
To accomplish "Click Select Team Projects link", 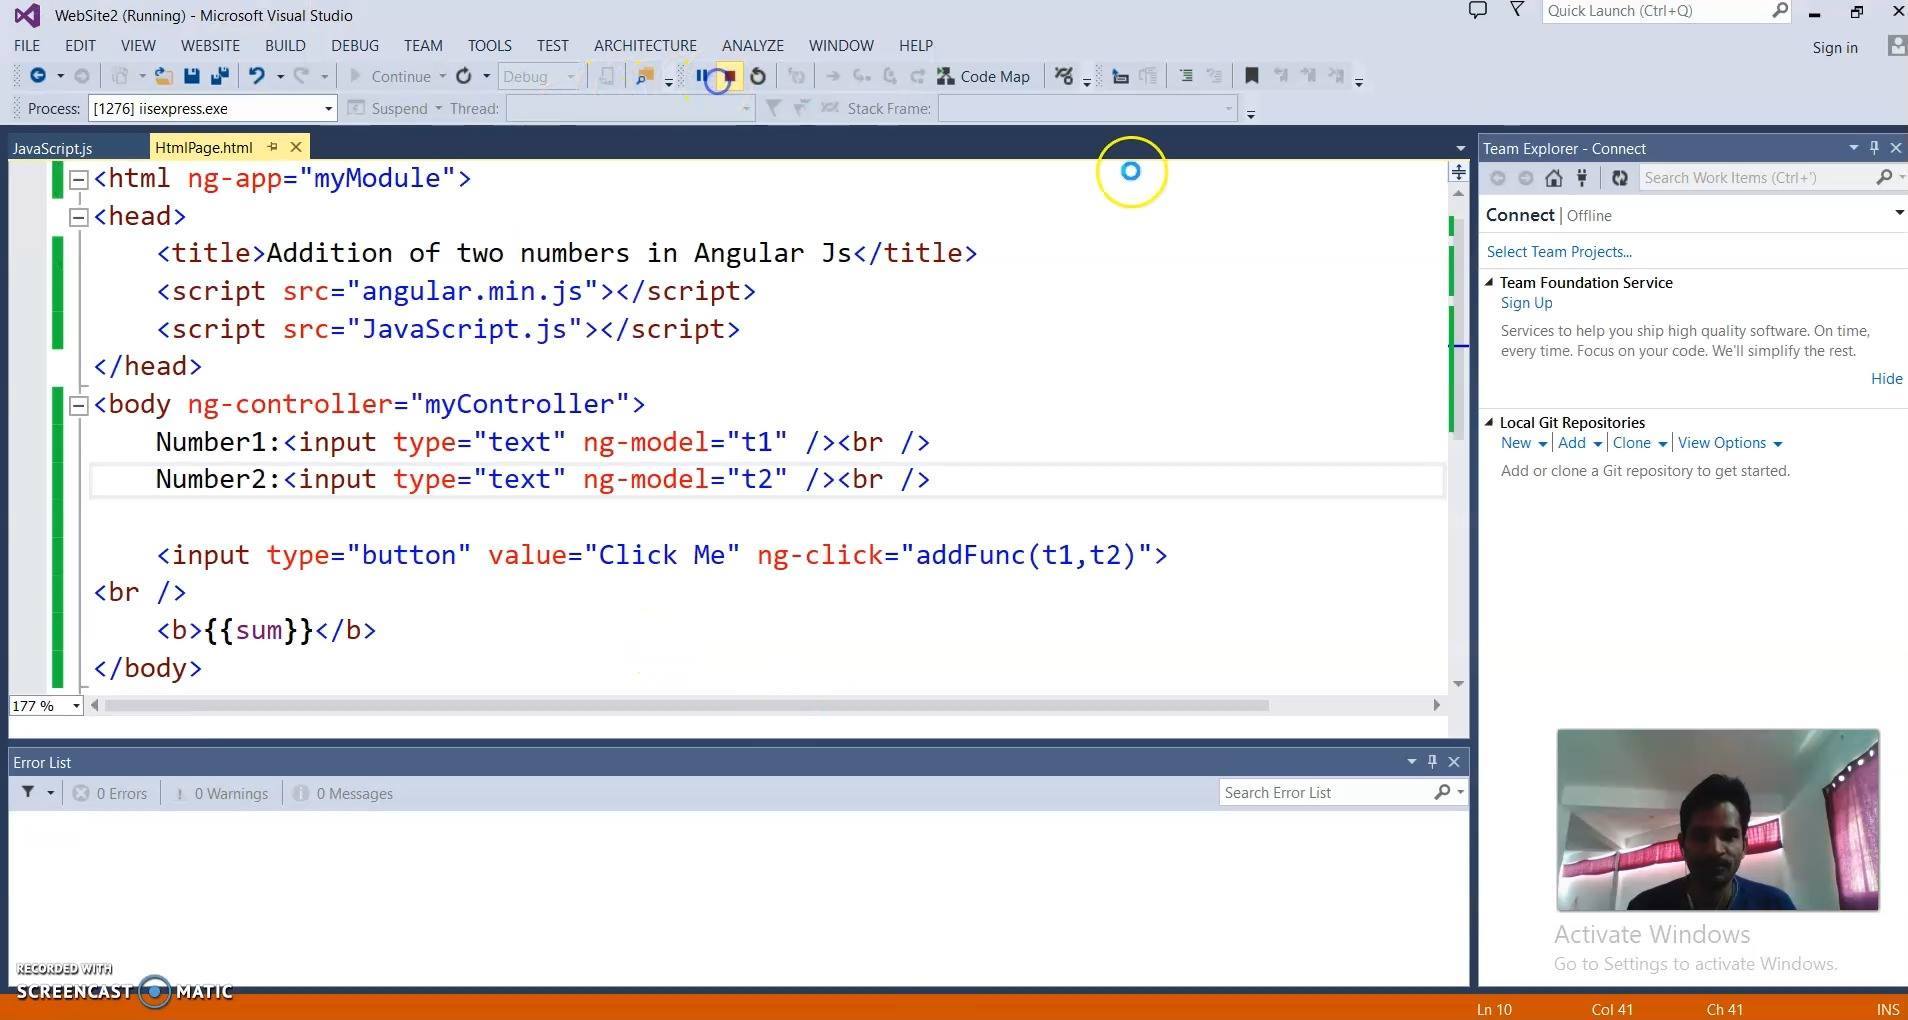I will click(x=1559, y=252).
